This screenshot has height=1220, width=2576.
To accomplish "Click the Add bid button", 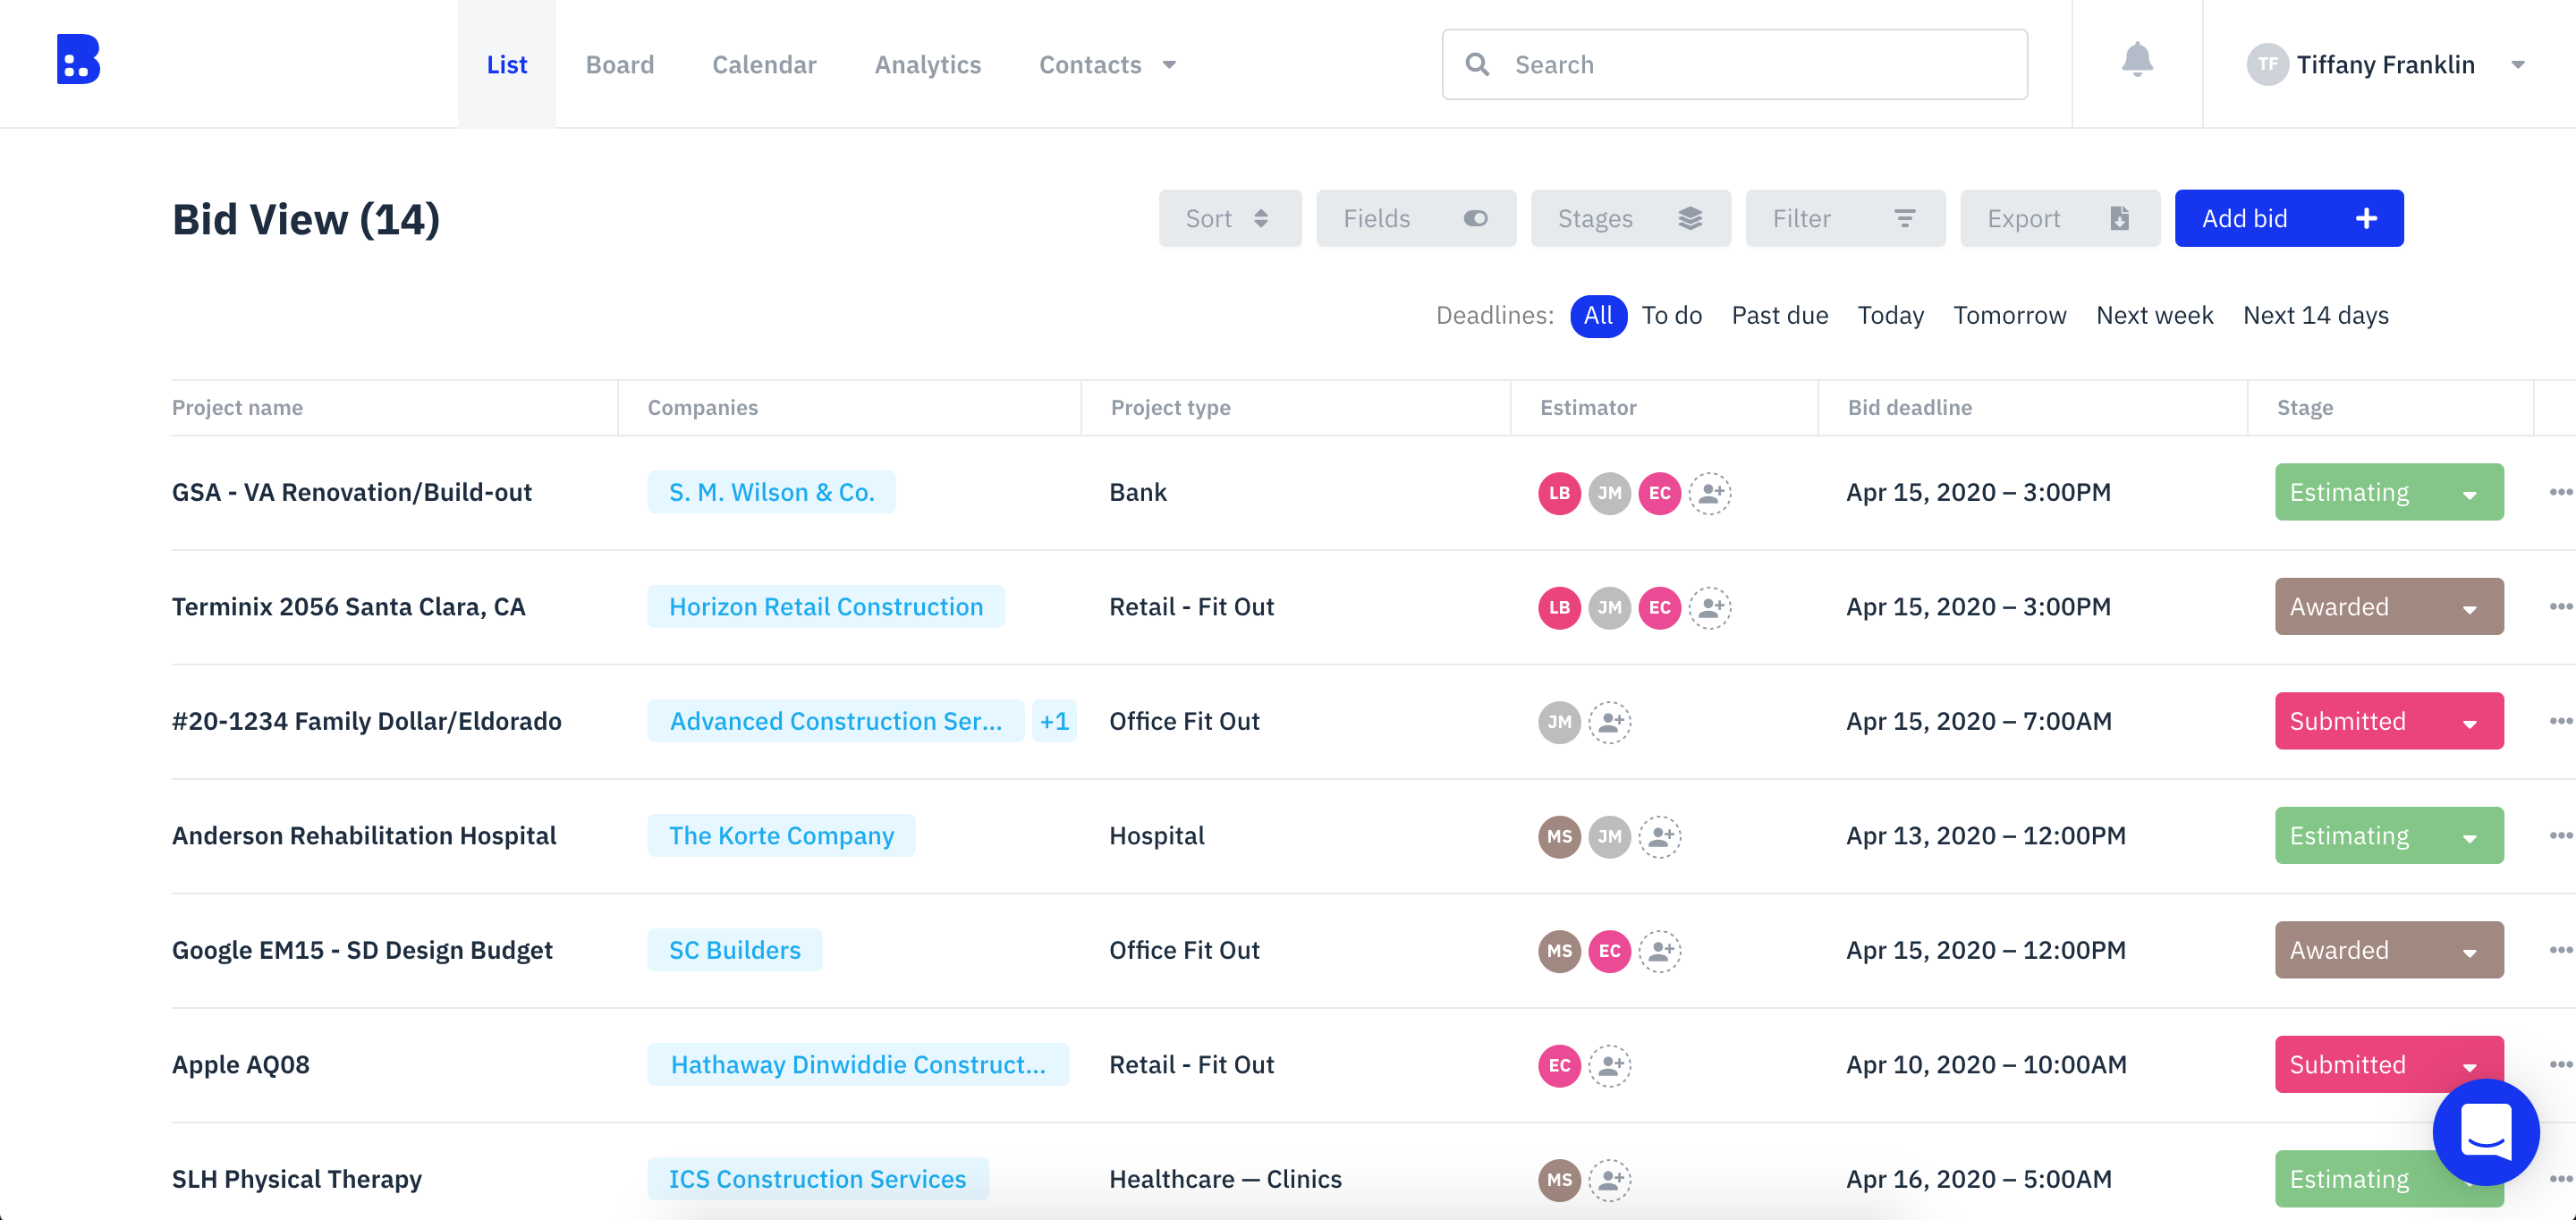I will tap(2289, 218).
